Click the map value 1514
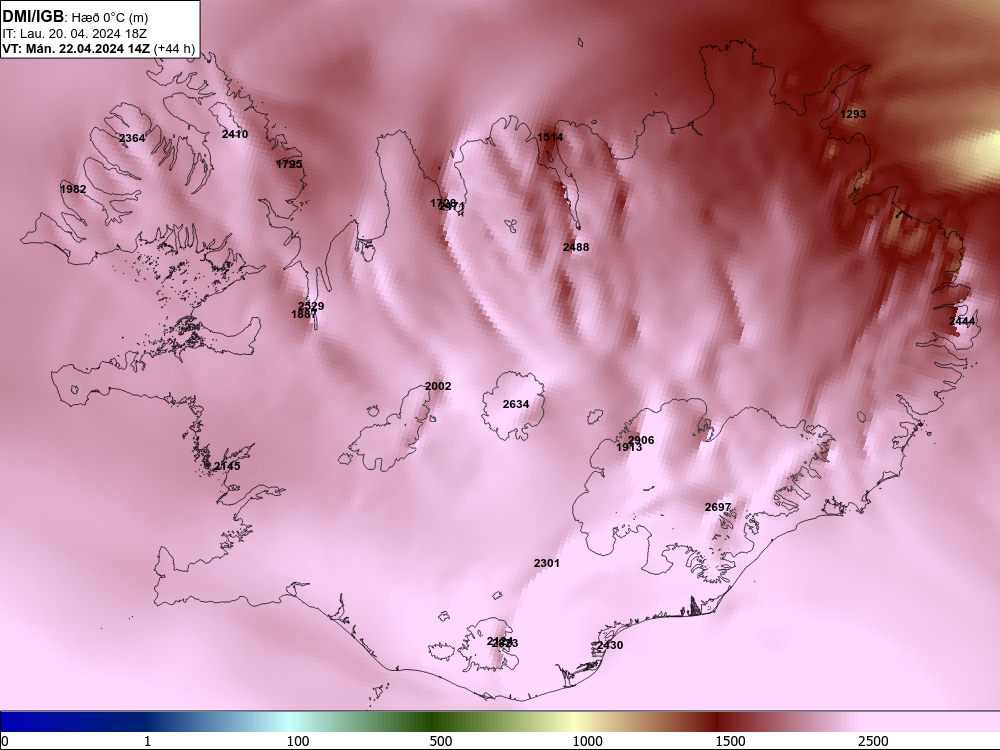This screenshot has width=1000, height=750. coord(550,137)
